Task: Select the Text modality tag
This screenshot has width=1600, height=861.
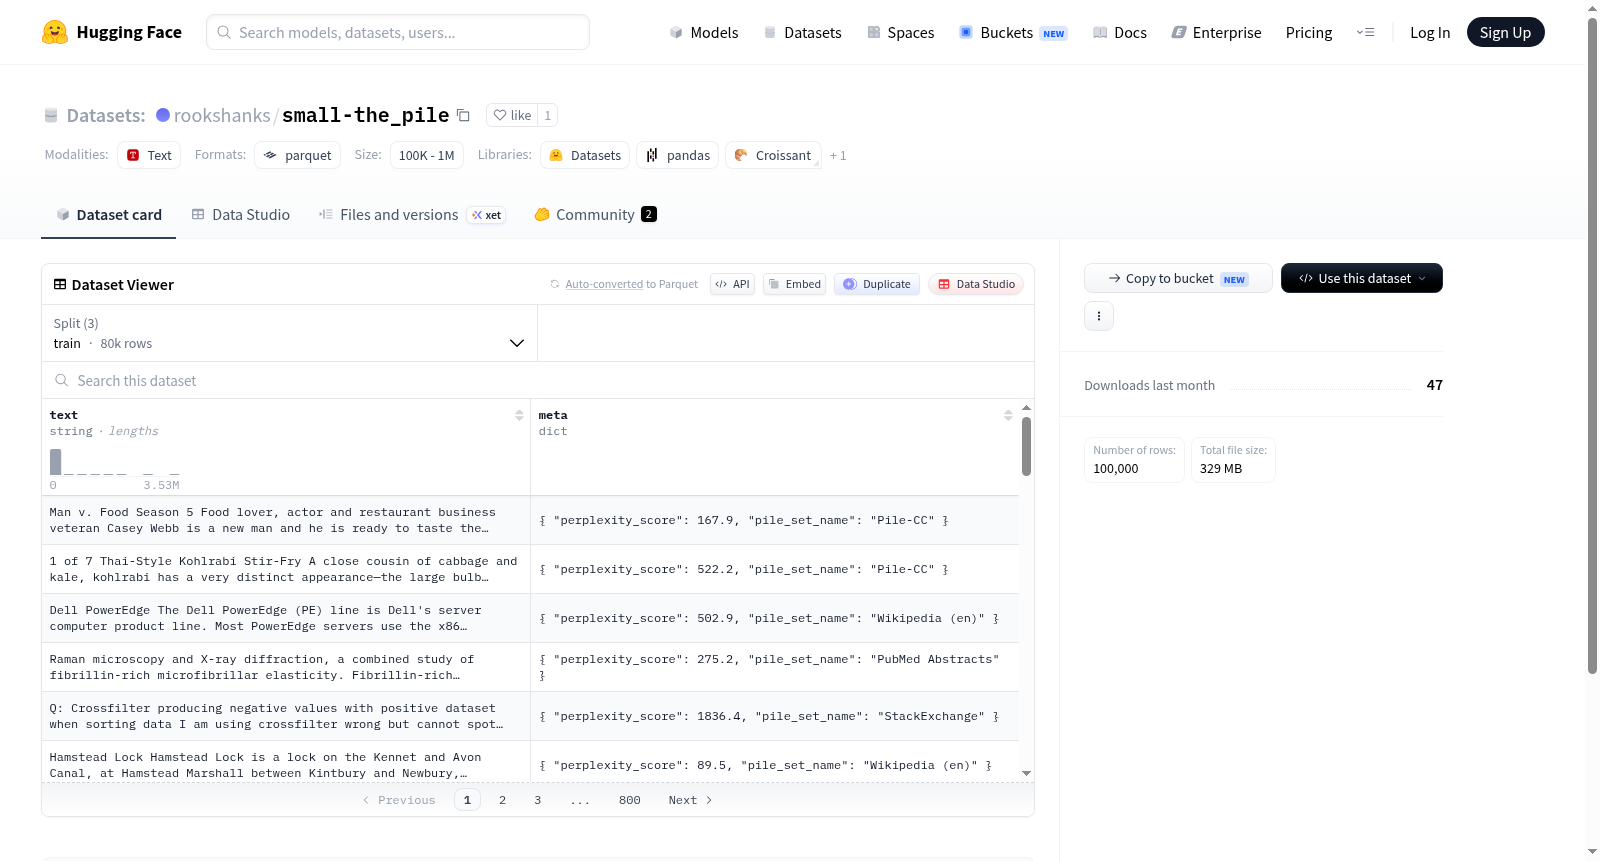Action: tap(149, 155)
